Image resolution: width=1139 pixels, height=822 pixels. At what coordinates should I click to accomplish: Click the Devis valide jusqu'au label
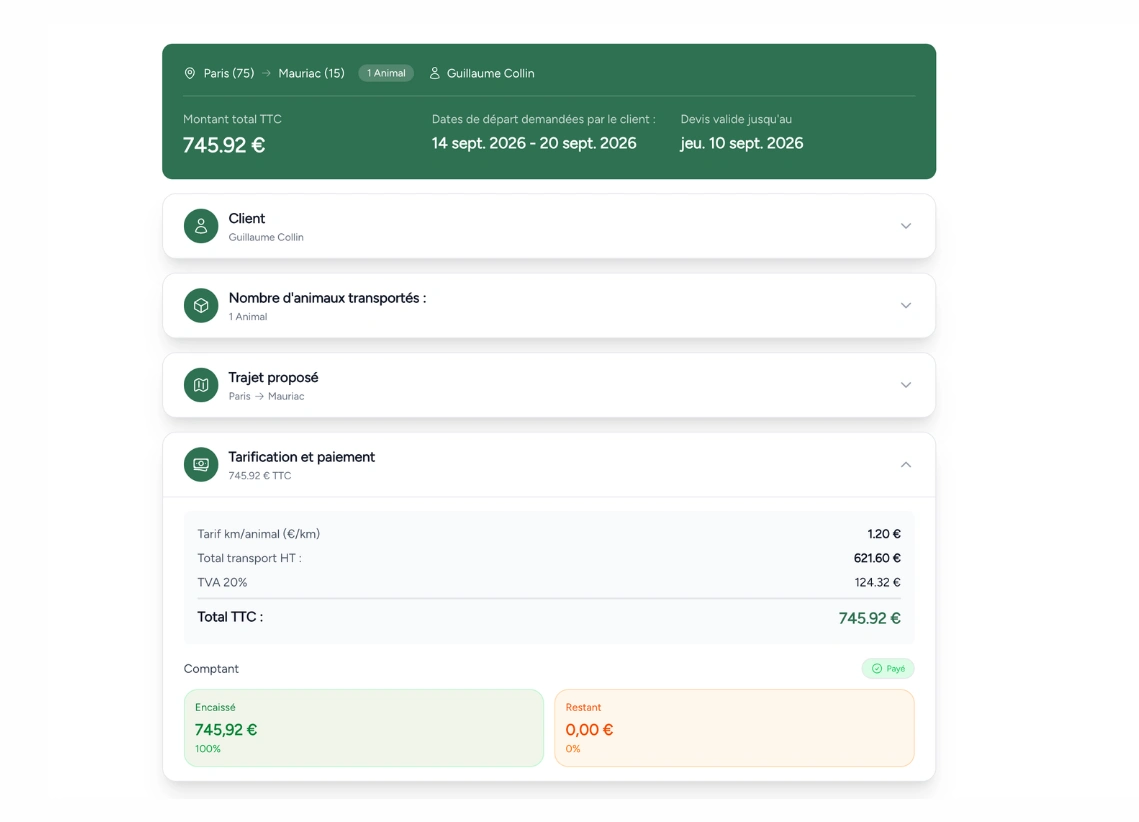[736, 119]
